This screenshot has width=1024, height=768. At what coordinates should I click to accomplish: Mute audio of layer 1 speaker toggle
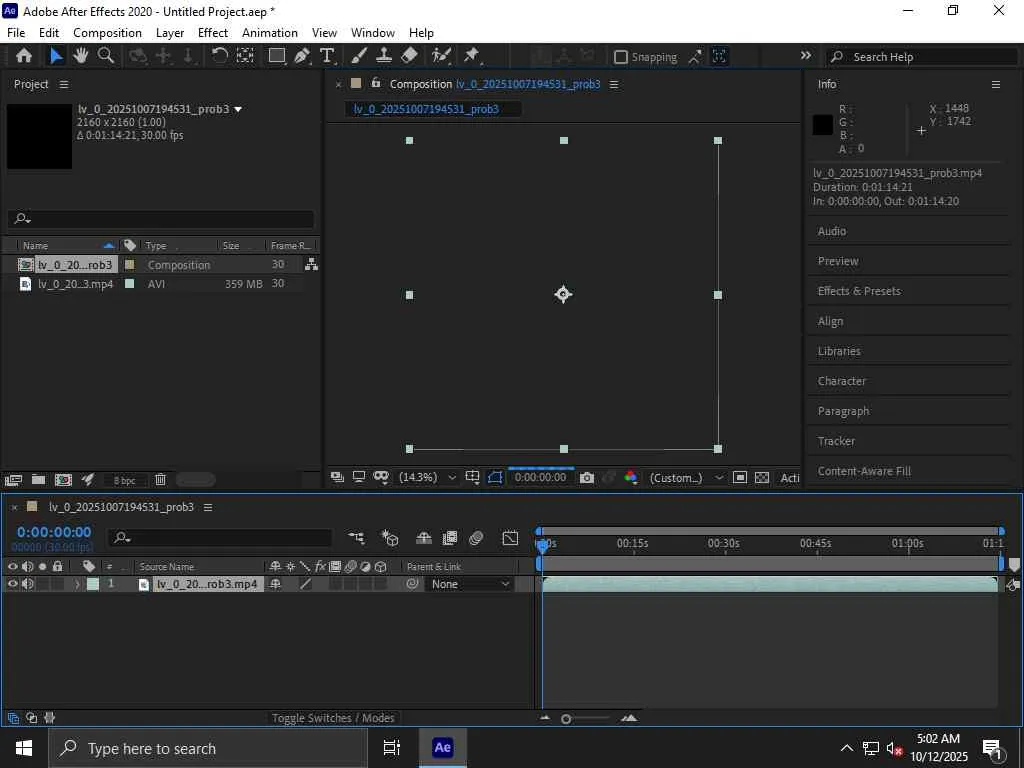pyautogui.click(x=27, y=584)
